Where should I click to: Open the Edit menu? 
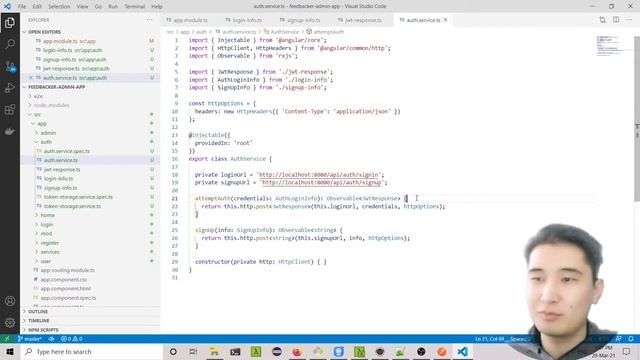tap(37, 6)
